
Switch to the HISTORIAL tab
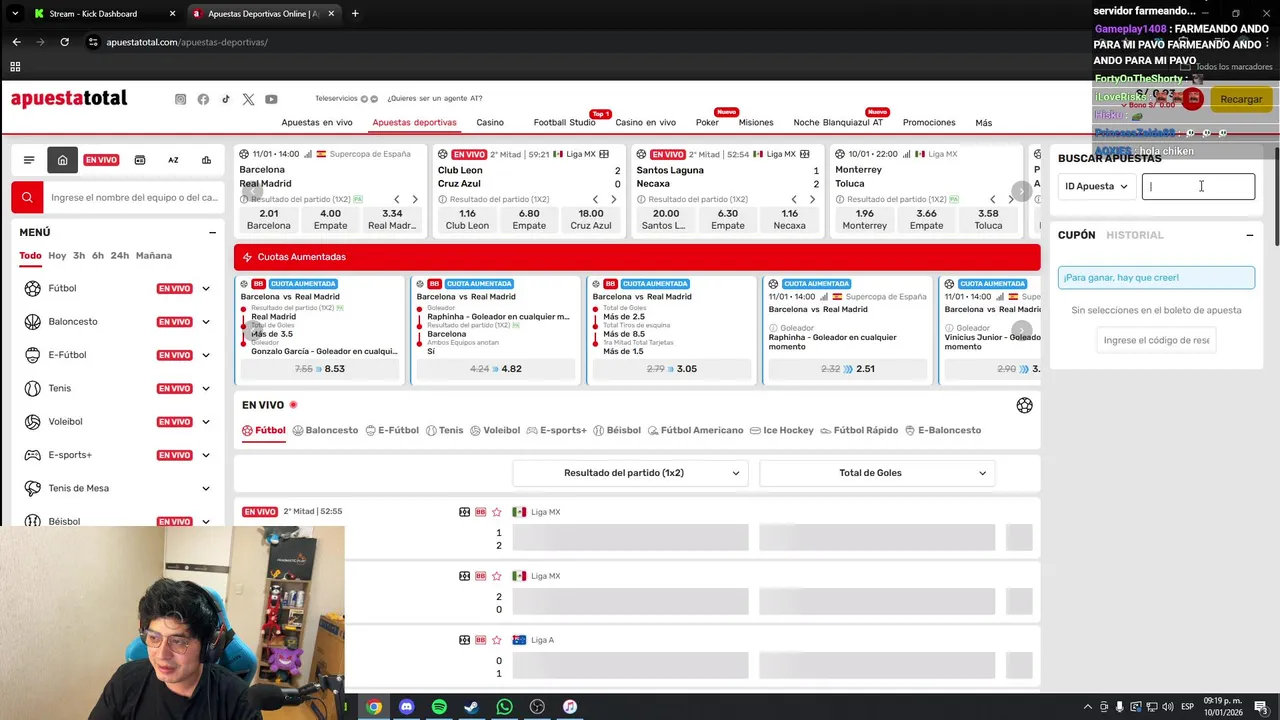click(1135, 235)
